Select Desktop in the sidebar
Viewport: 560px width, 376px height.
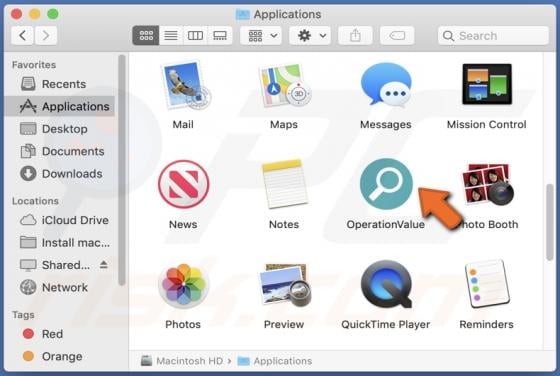coord(60,129)
